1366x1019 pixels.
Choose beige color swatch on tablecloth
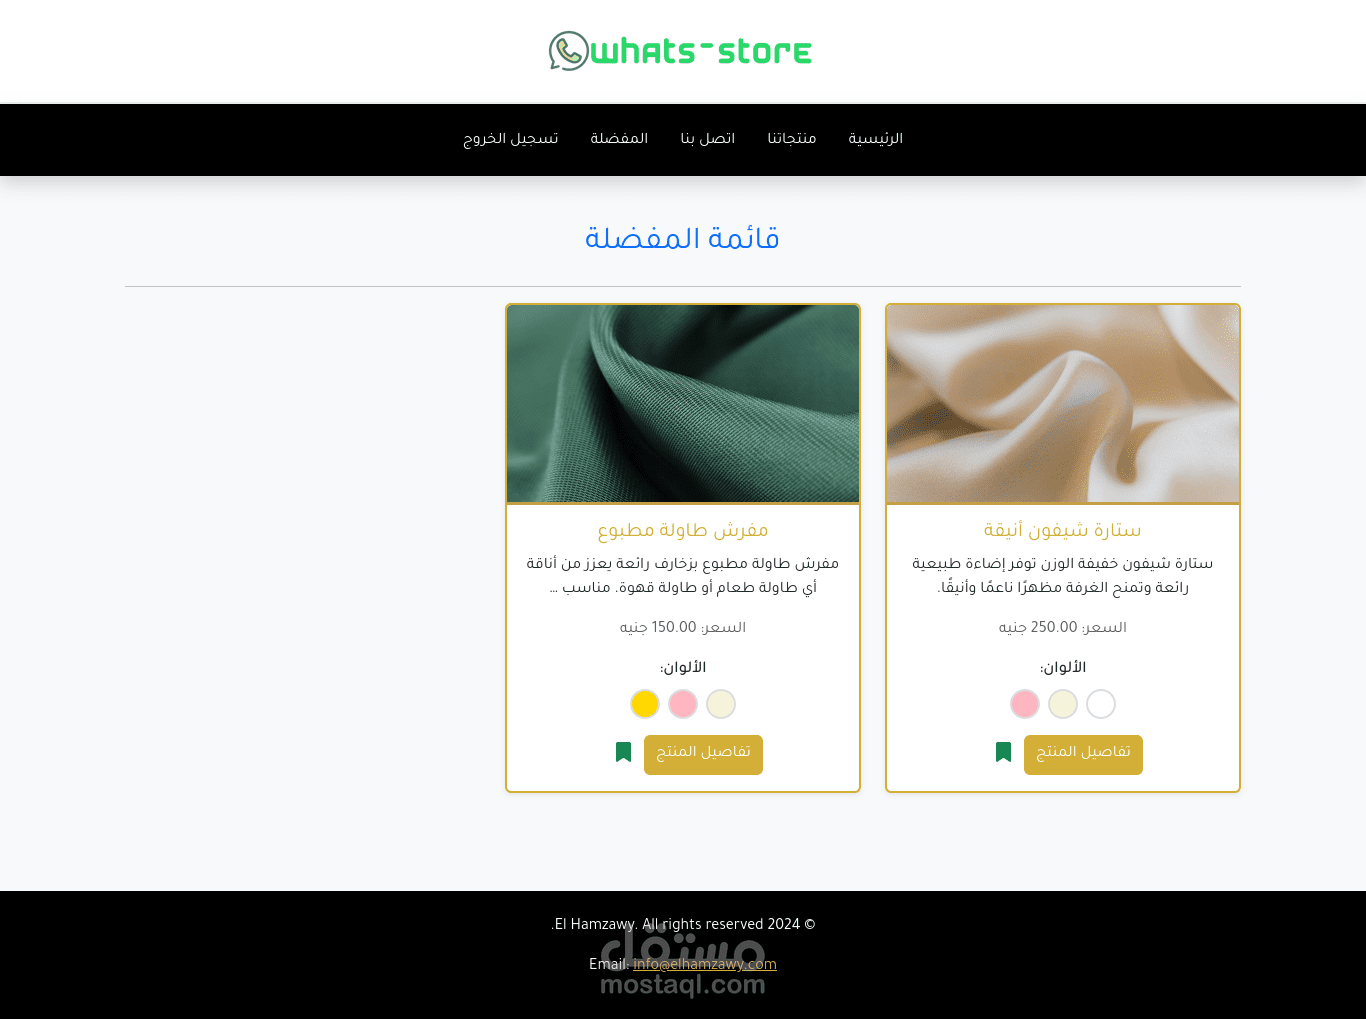tap(721, 704)
